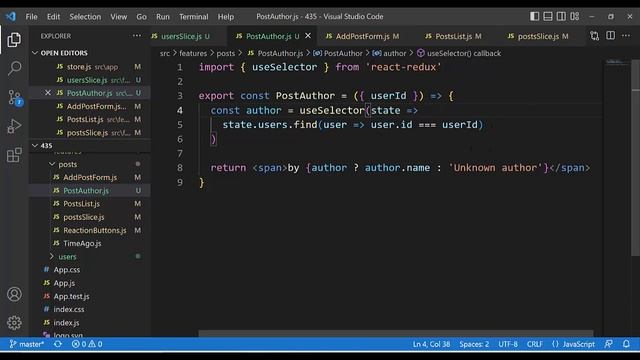Toggle primary side bar layout icon

pyautogui.click(x=534, y=16)
